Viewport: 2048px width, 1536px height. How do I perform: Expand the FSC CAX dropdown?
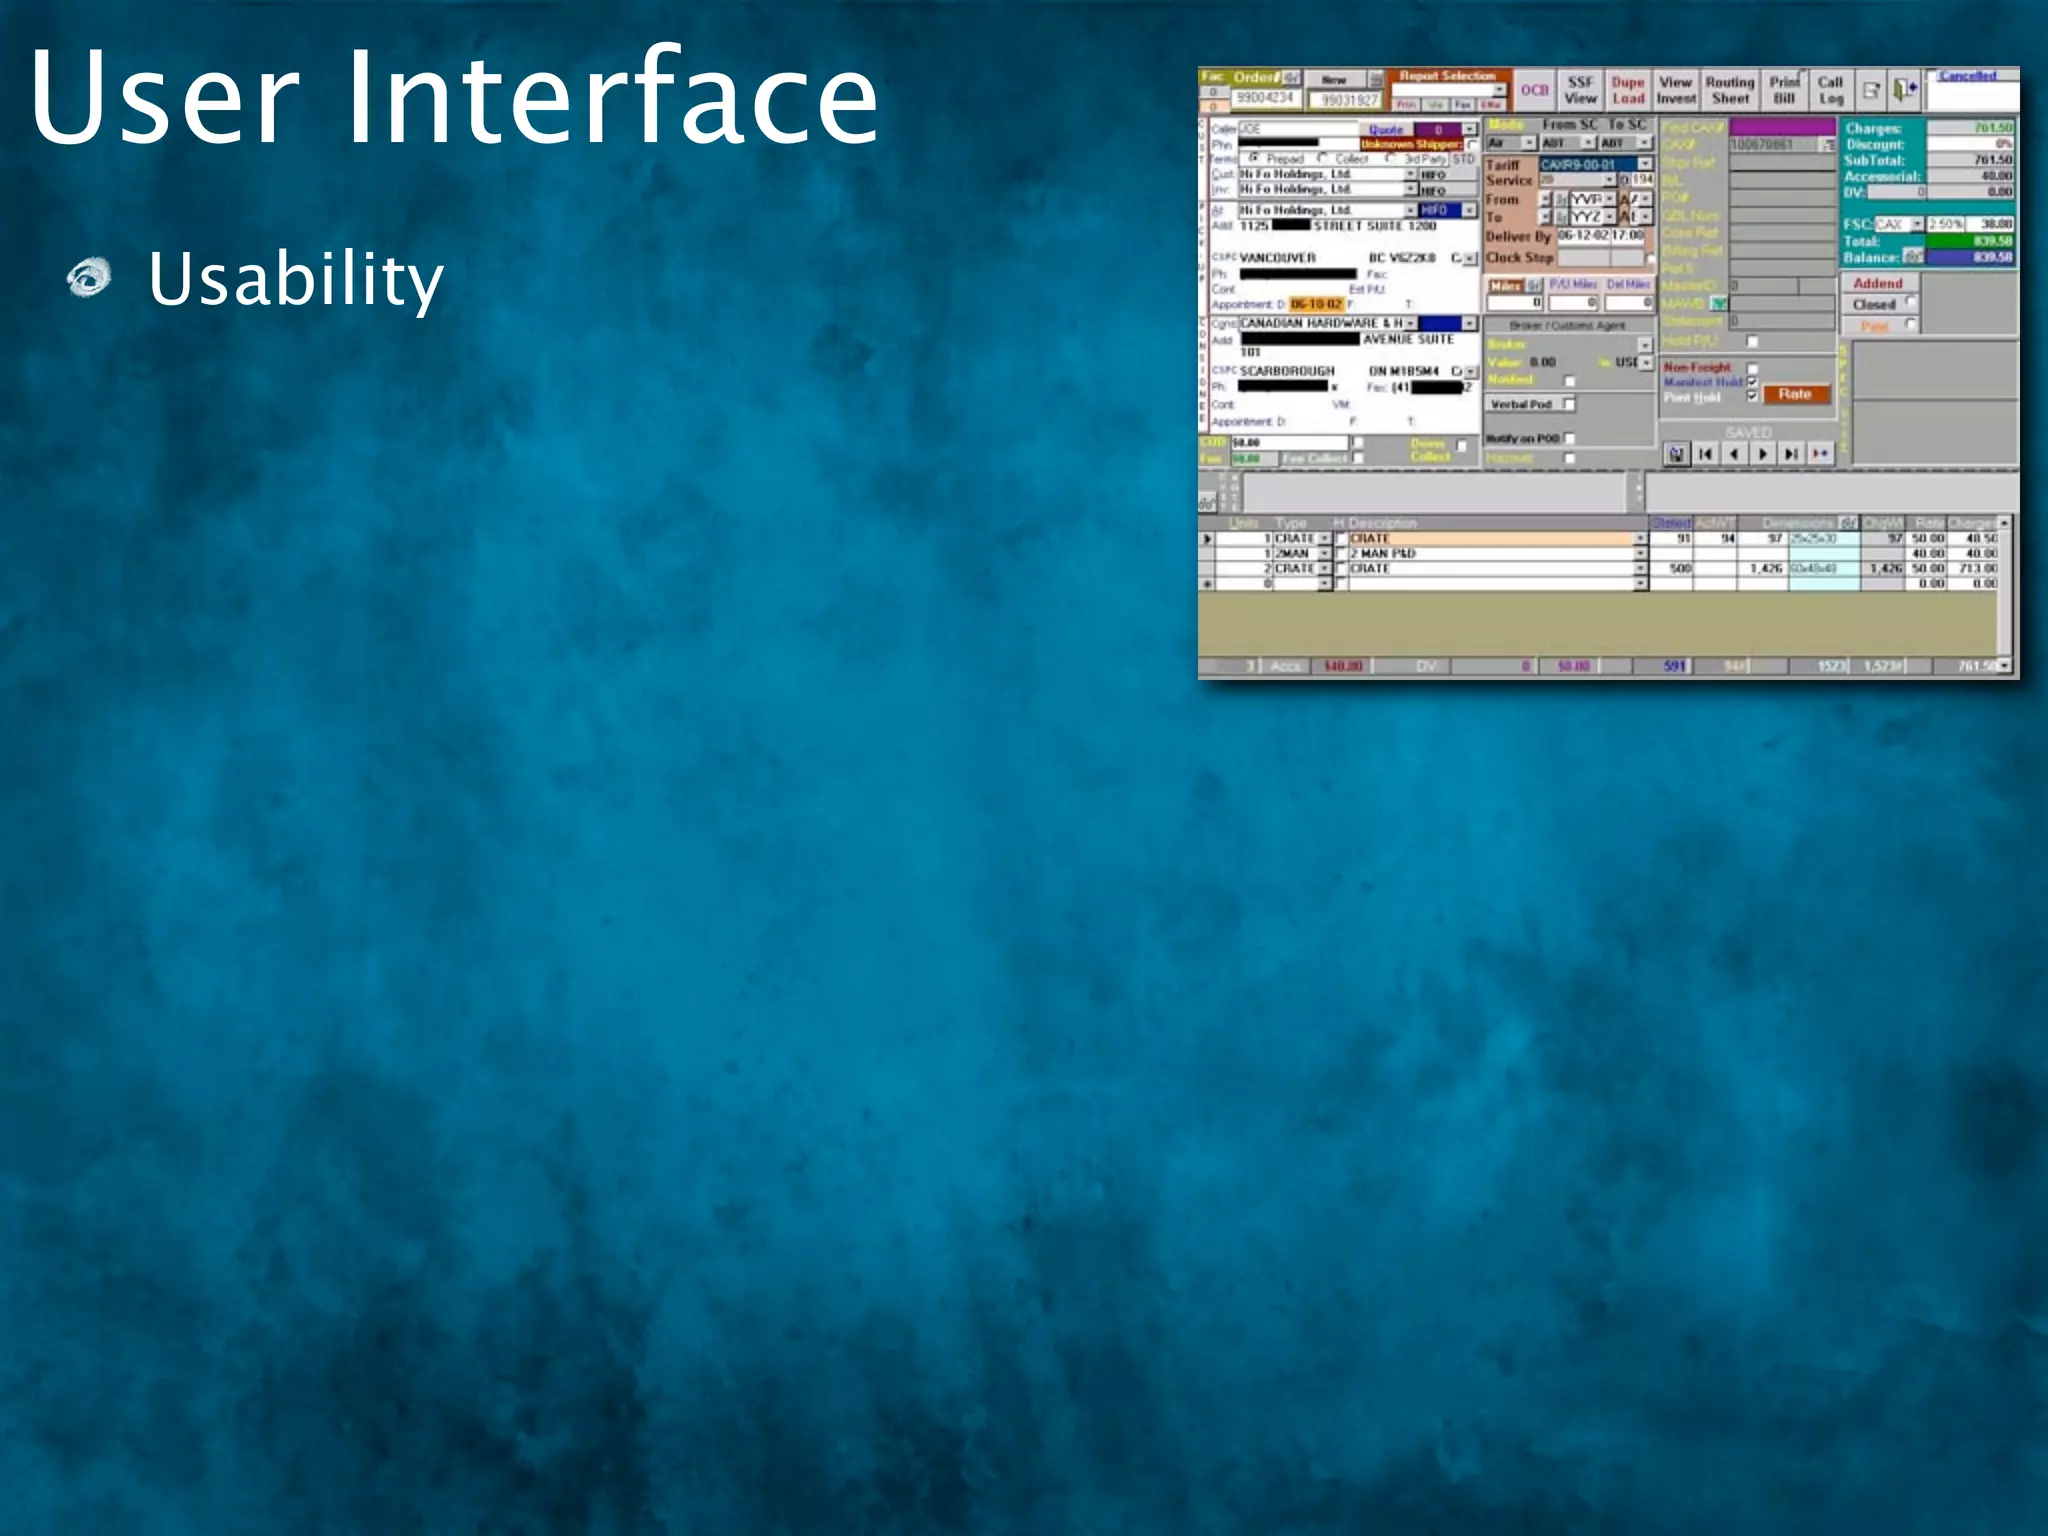(1917, 224)
